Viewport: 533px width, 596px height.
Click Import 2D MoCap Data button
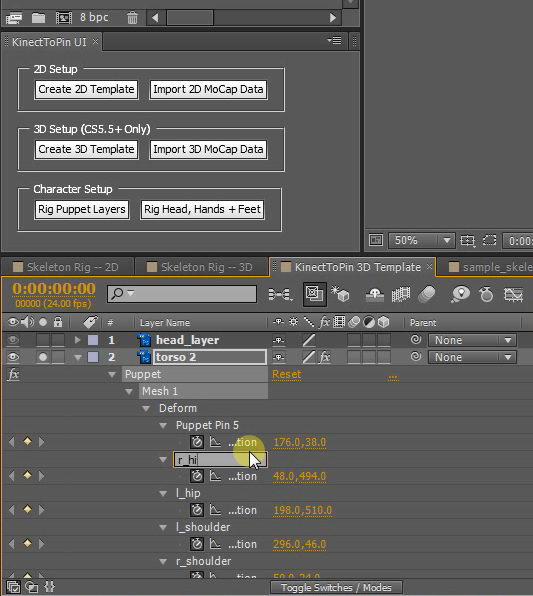click(208, 89)
